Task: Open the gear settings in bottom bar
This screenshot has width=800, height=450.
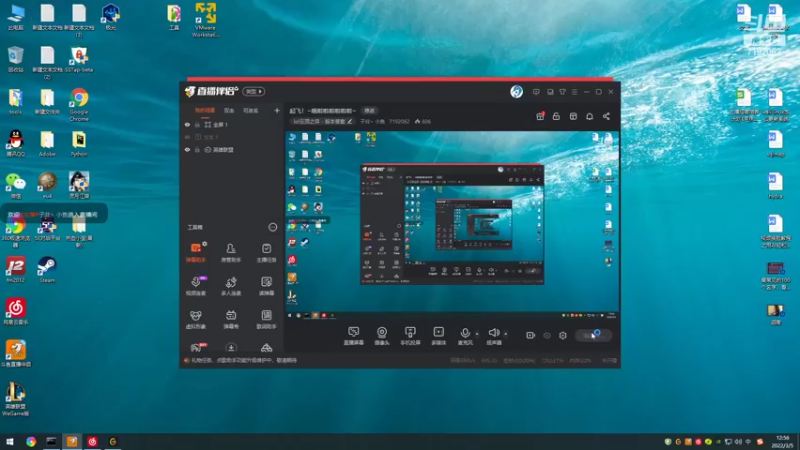Action: 563,335
